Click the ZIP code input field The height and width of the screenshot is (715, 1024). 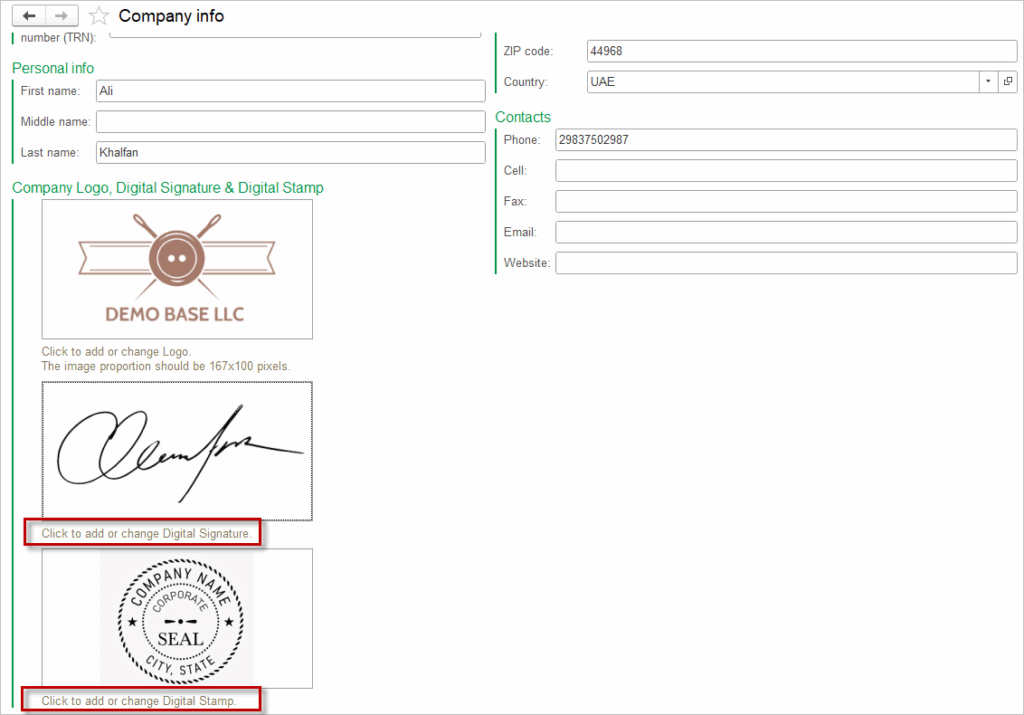pos(801,51)
